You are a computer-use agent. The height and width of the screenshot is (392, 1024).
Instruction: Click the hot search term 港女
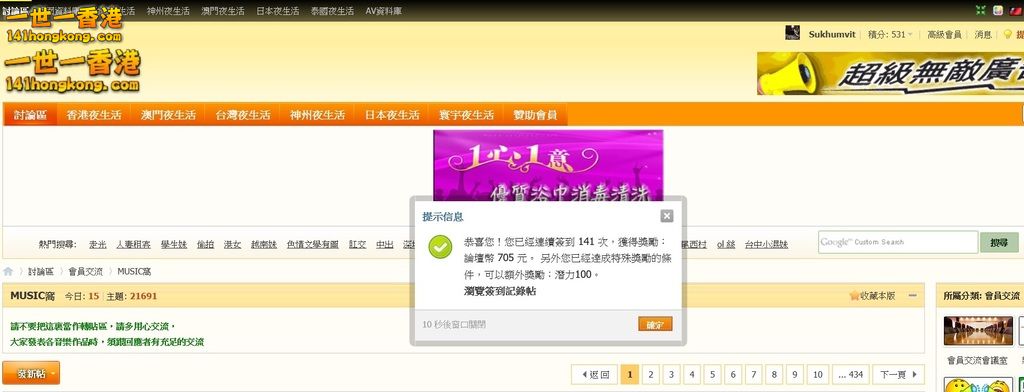point(232,244)
